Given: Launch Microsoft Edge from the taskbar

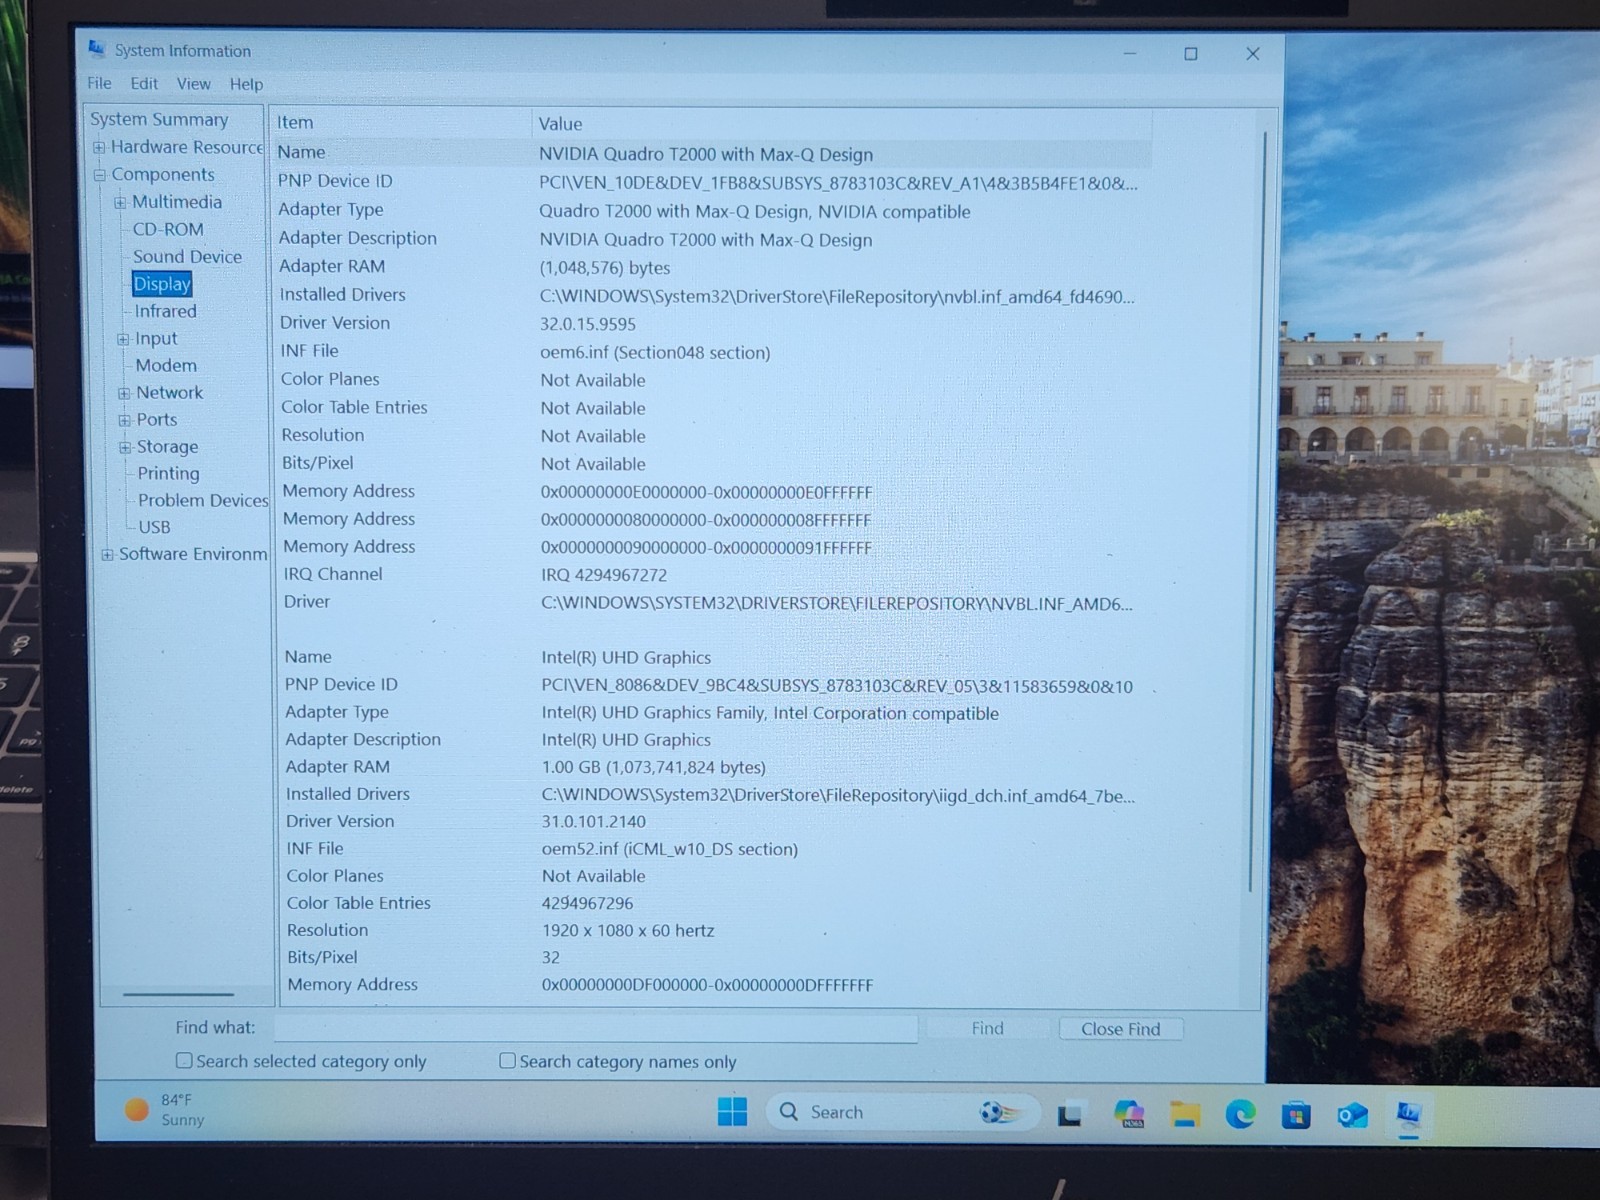Looking at the screenshot, I should (x=1241, y=1113).
